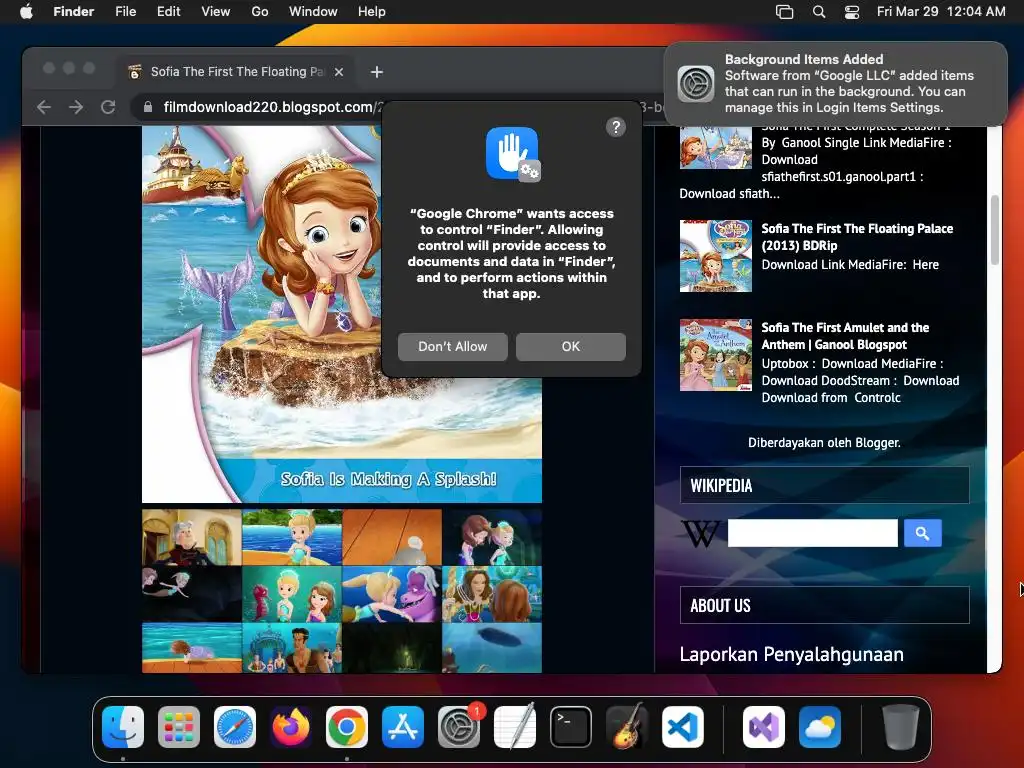
Task: Go back in Chrome
Action: point(44,107)
